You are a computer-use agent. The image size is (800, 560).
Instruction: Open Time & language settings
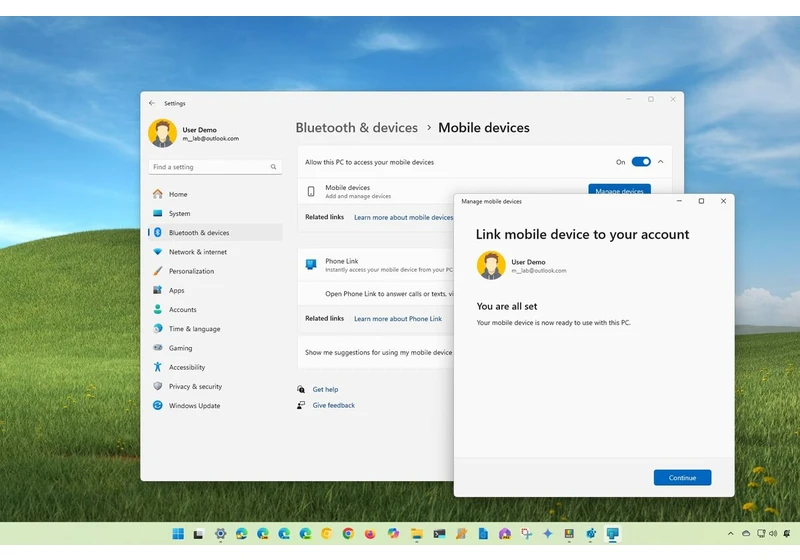(x=215, y=329)
